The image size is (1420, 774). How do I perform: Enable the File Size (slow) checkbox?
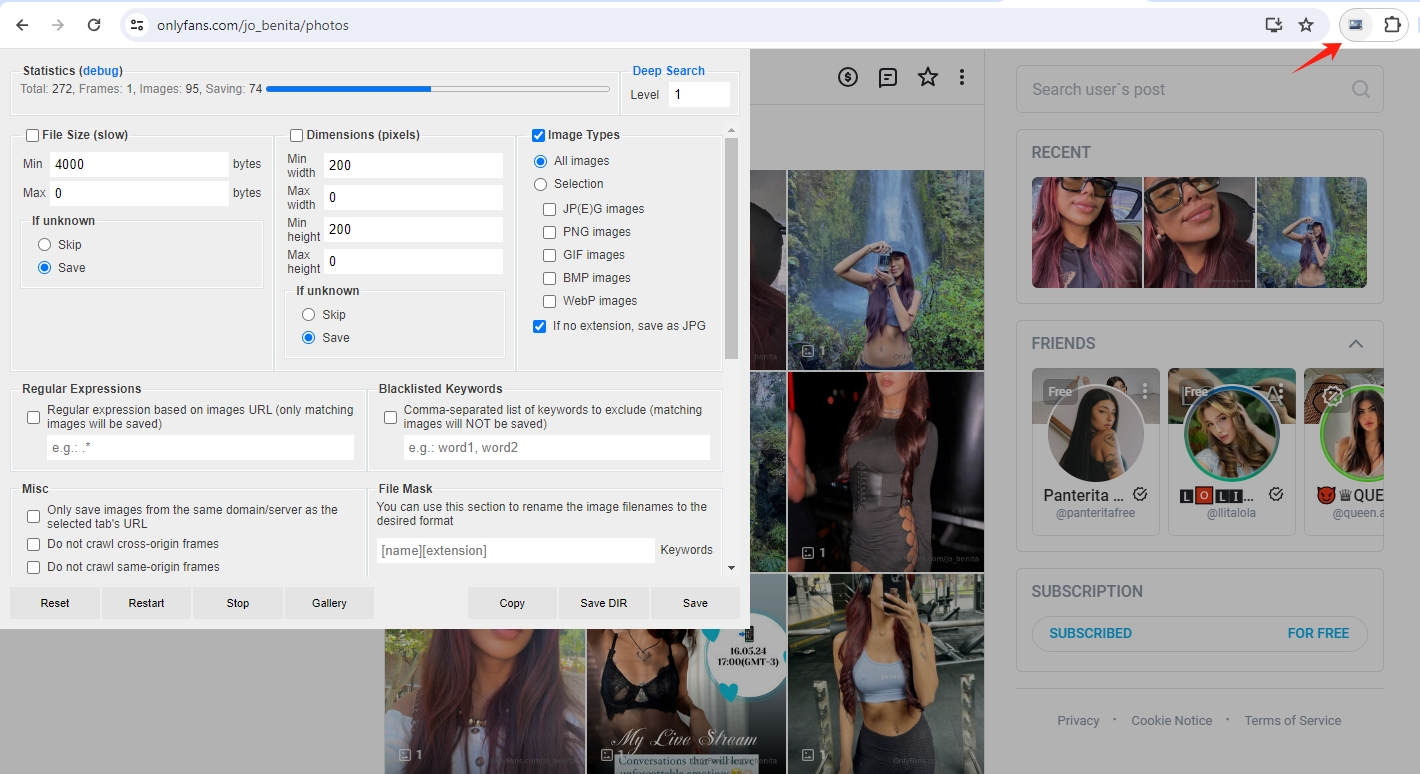[33, 135]
